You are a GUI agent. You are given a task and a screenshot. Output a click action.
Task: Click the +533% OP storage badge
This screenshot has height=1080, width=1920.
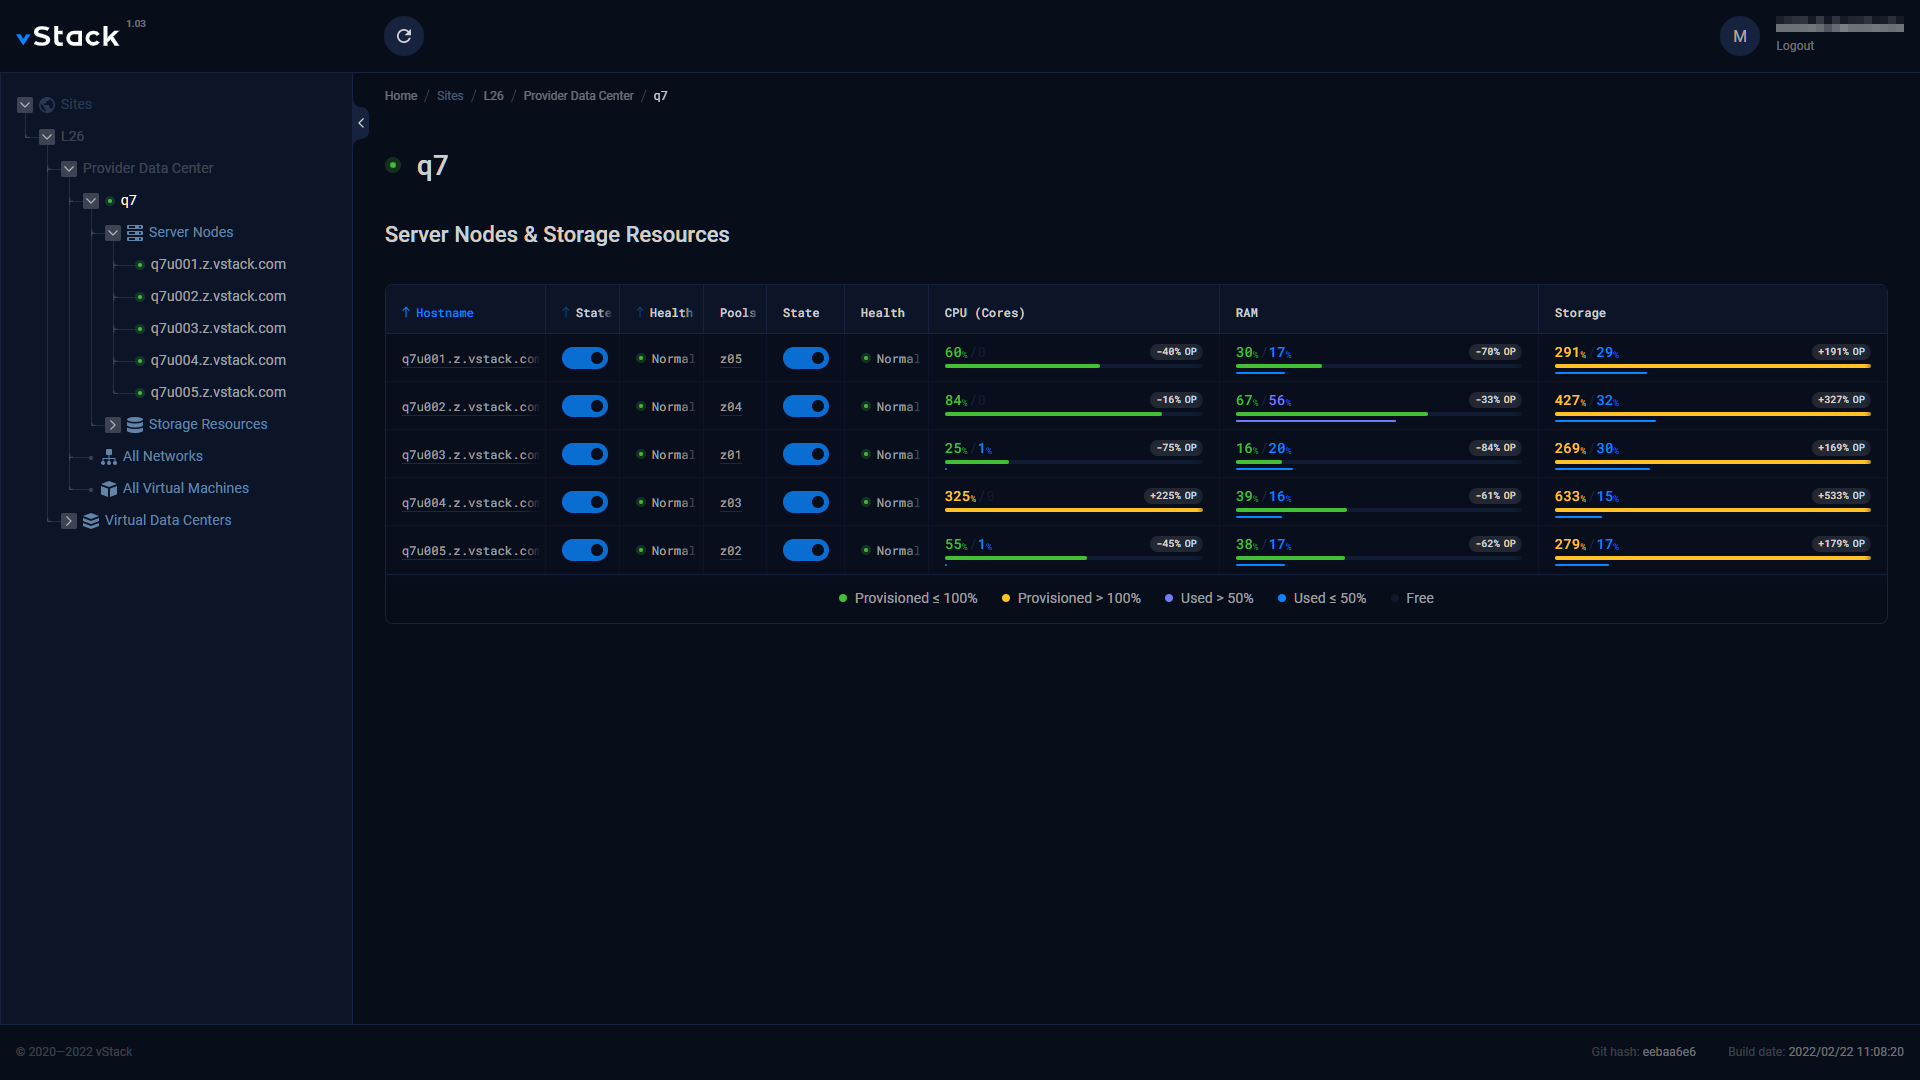click(x=1841, y=496)
